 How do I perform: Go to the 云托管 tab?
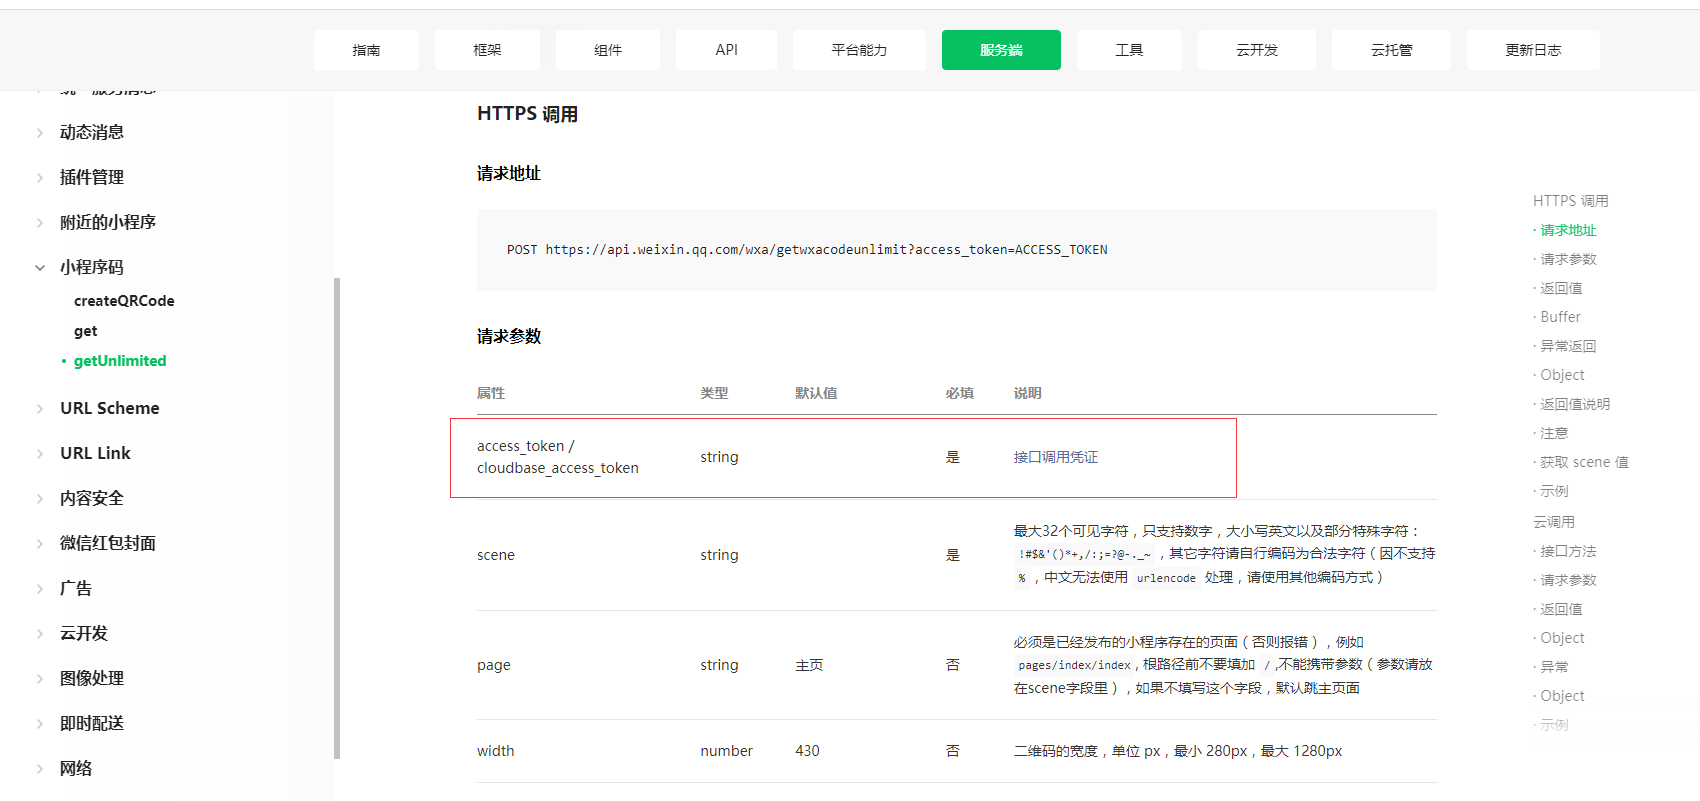(x=1391, y=50)
